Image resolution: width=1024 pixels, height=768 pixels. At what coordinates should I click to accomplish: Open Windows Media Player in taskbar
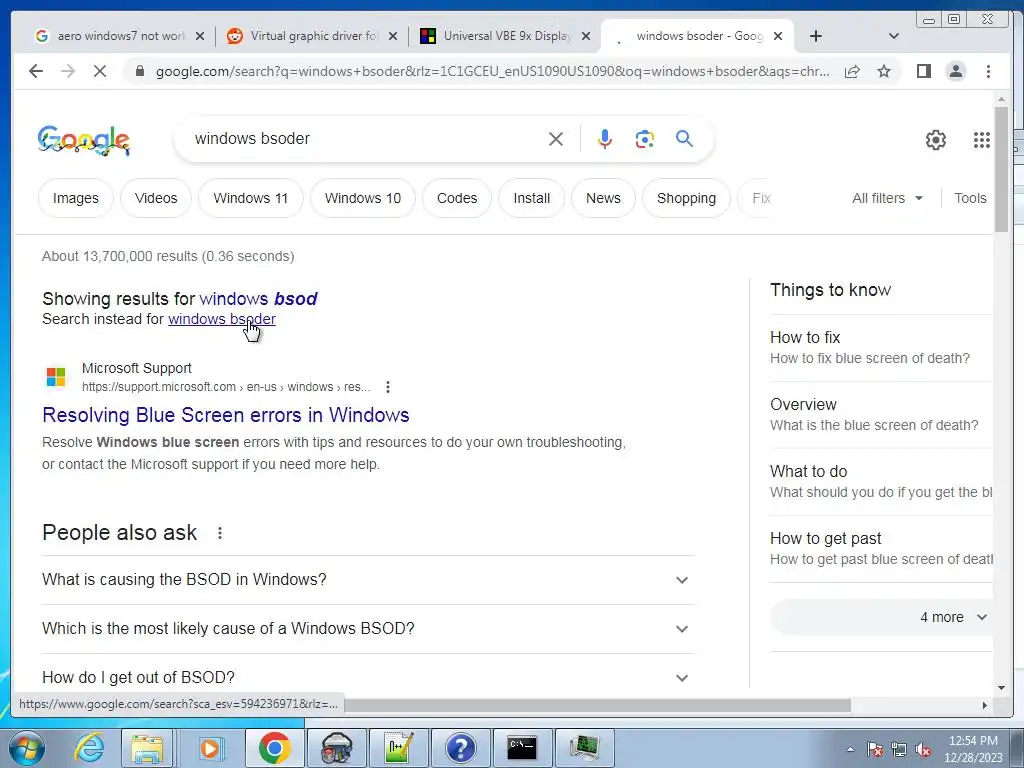pyautogui.click(x=210, y=748)
